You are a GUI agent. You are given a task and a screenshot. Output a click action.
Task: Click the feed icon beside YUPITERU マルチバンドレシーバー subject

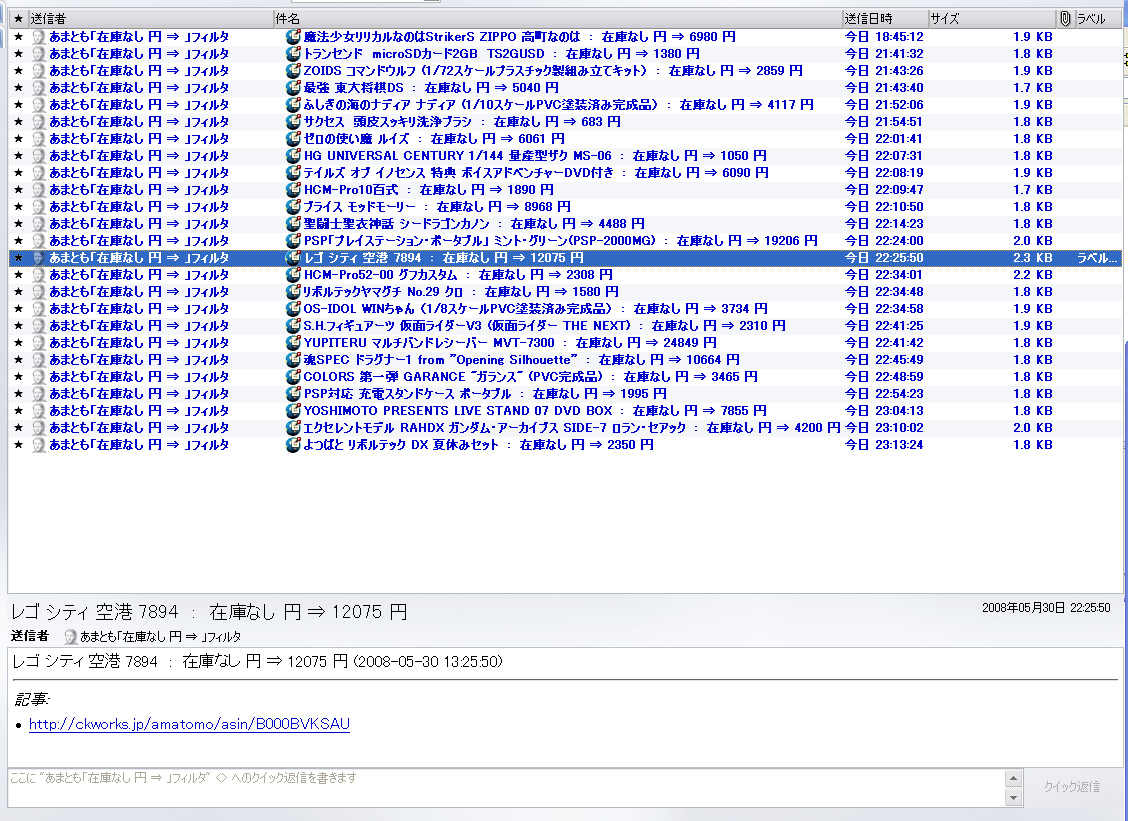(293, 343)
